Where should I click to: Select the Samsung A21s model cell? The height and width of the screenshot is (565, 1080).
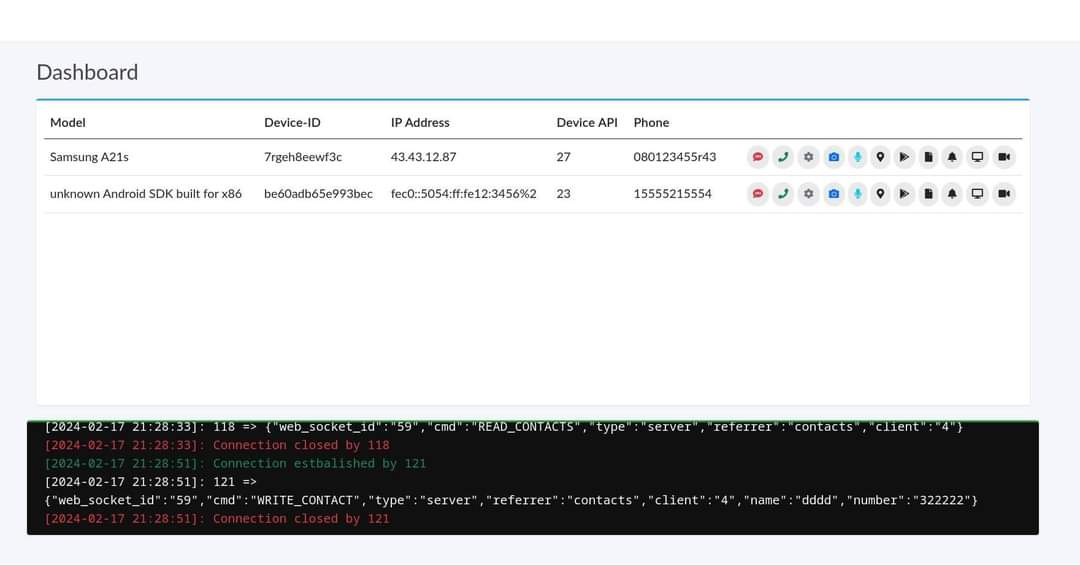coord(89,157)
